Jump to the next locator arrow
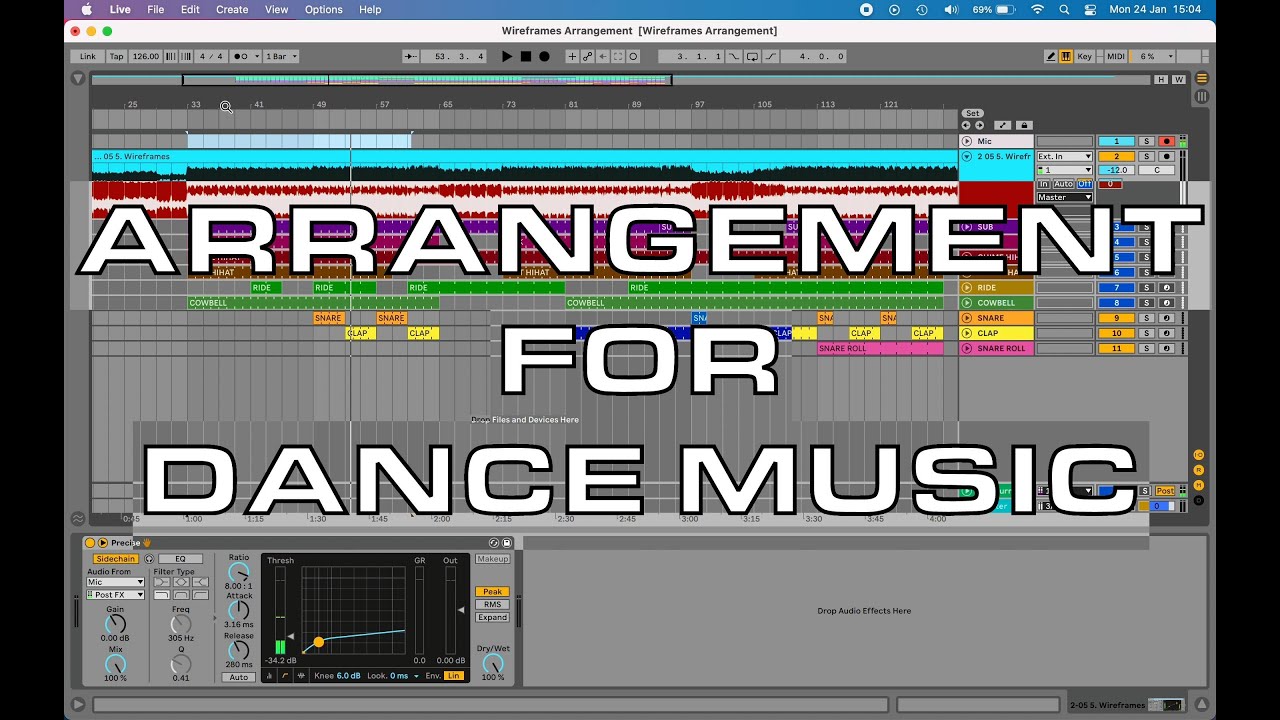This screenshot has width=1280, height=720. click(x=978, y=125)
